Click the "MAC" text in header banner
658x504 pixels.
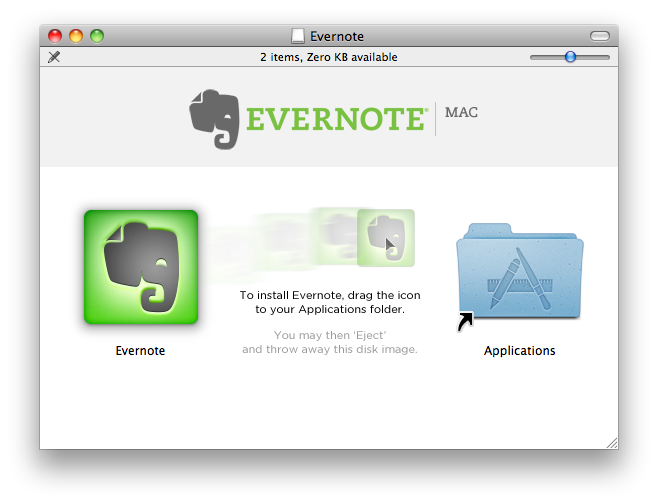click(461, 112)
